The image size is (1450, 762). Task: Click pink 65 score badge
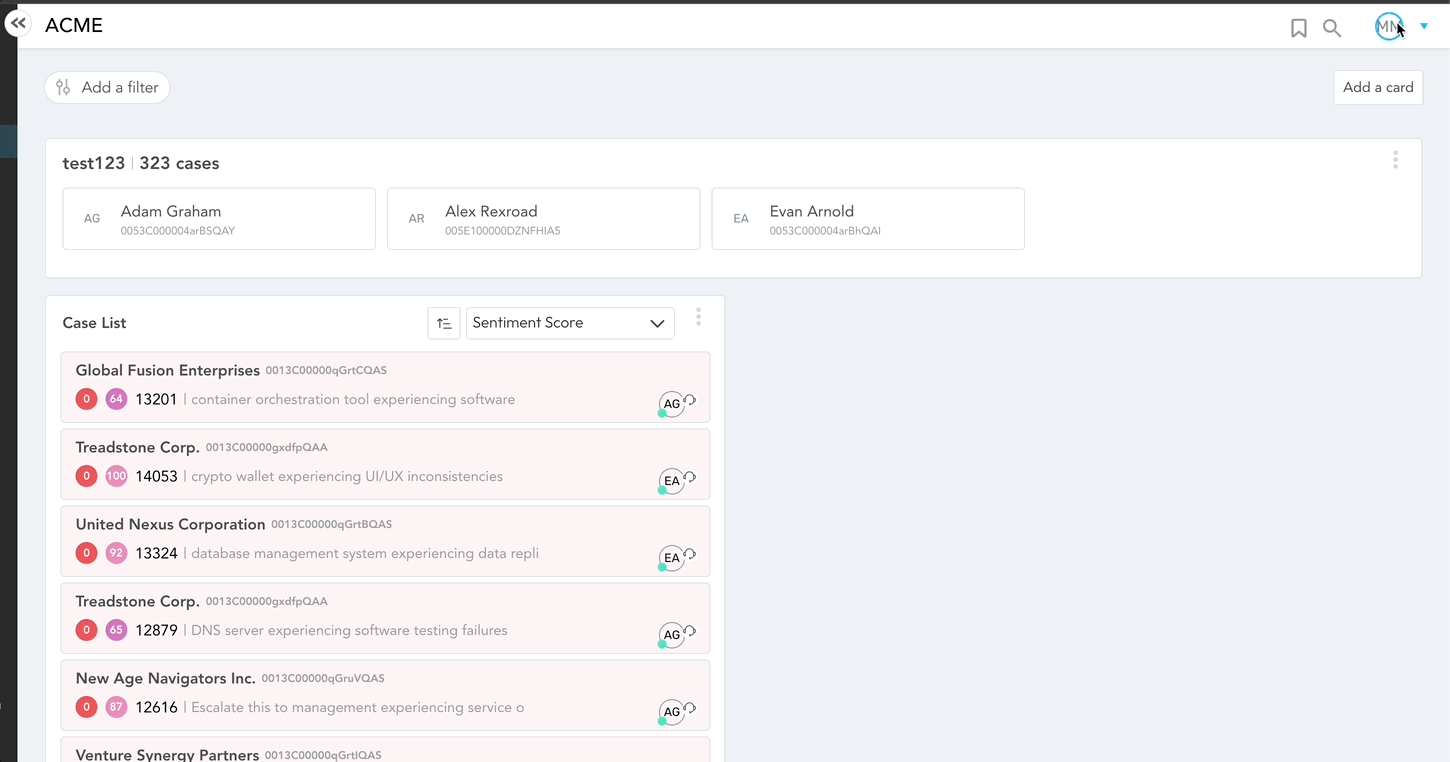pyautogui.click(x=116, y=630)
